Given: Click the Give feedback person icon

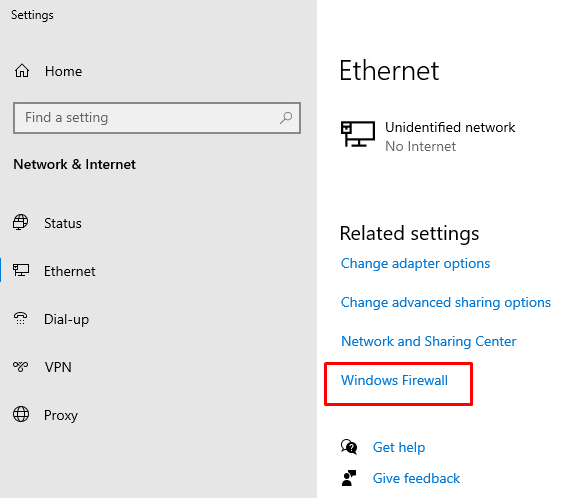Looking at the screenshot, I should tap(349, 478).
